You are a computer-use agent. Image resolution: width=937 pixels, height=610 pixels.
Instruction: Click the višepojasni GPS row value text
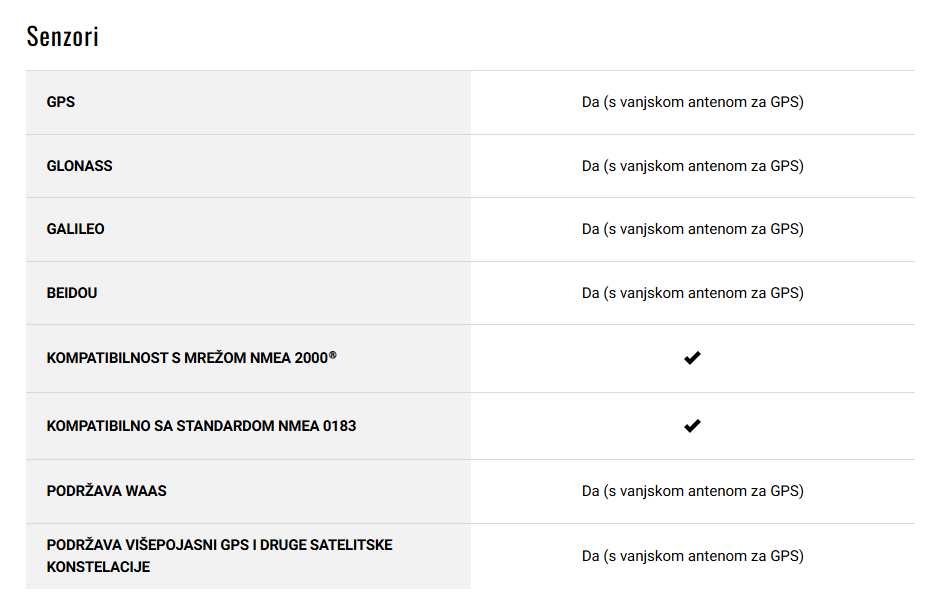693,556
